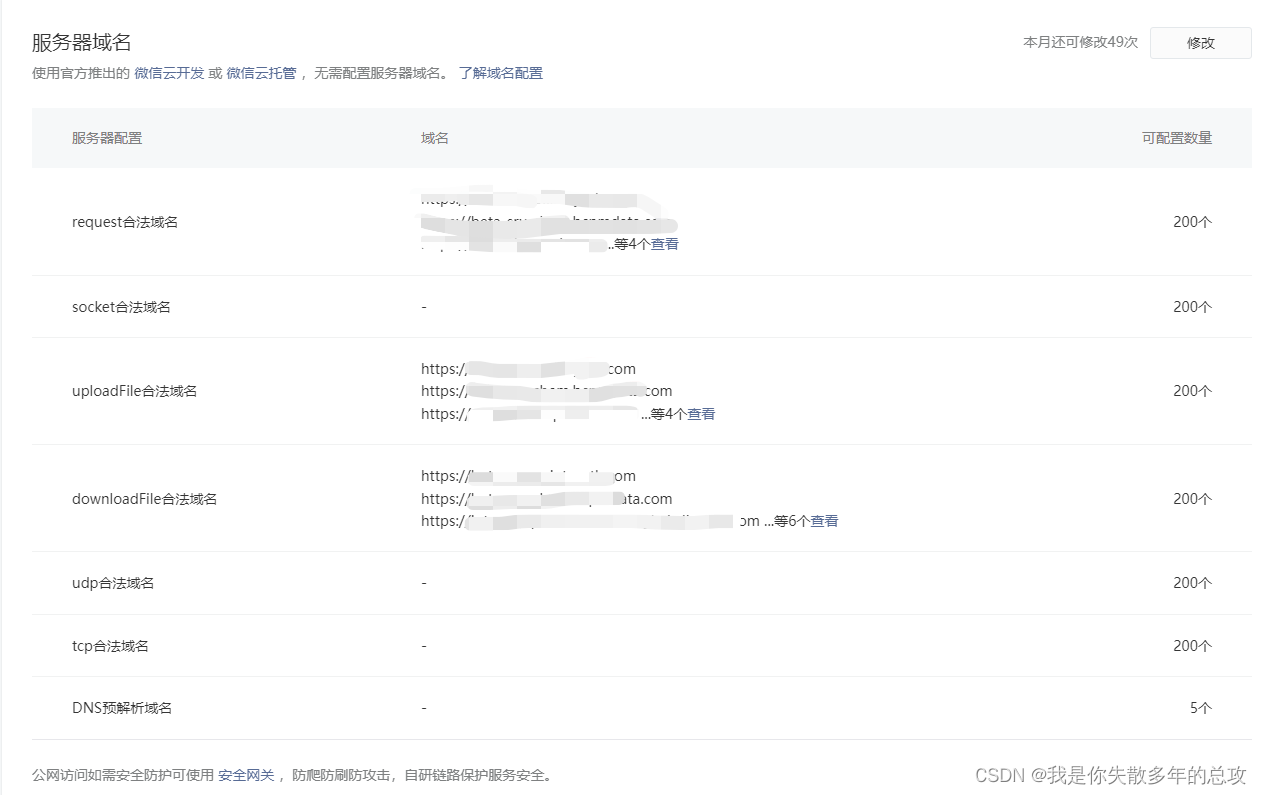Open the 微信云开发 link
Image resolution: width=1262 pixels, height=795 pixels.
[x=167, y=72]
